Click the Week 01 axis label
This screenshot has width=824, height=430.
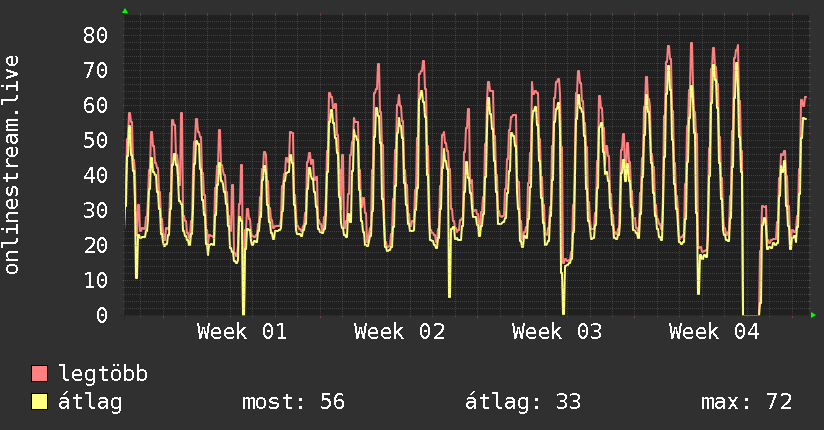(242, 332)
